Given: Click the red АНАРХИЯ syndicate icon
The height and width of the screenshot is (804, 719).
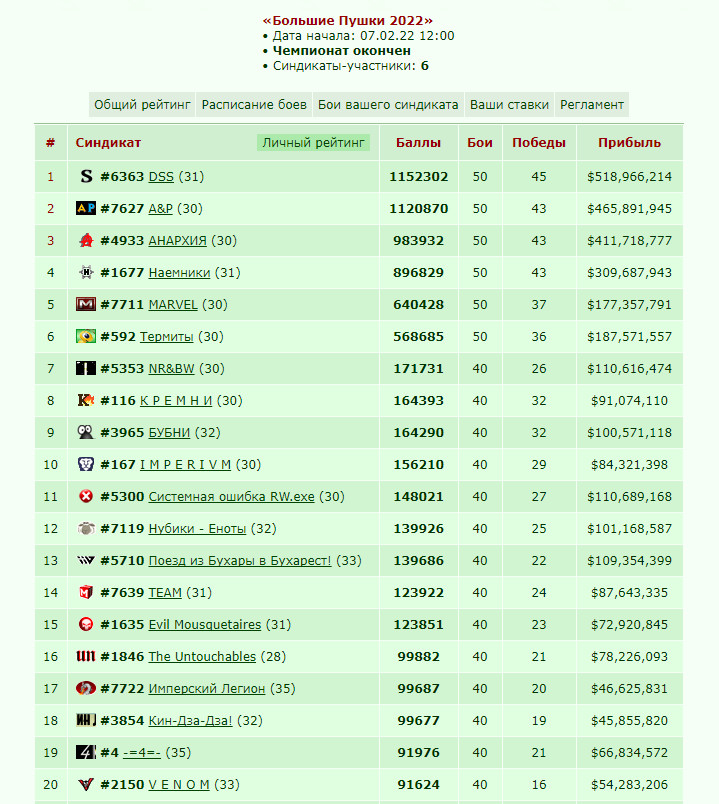Looking at the screenshot, I should 86,240.
